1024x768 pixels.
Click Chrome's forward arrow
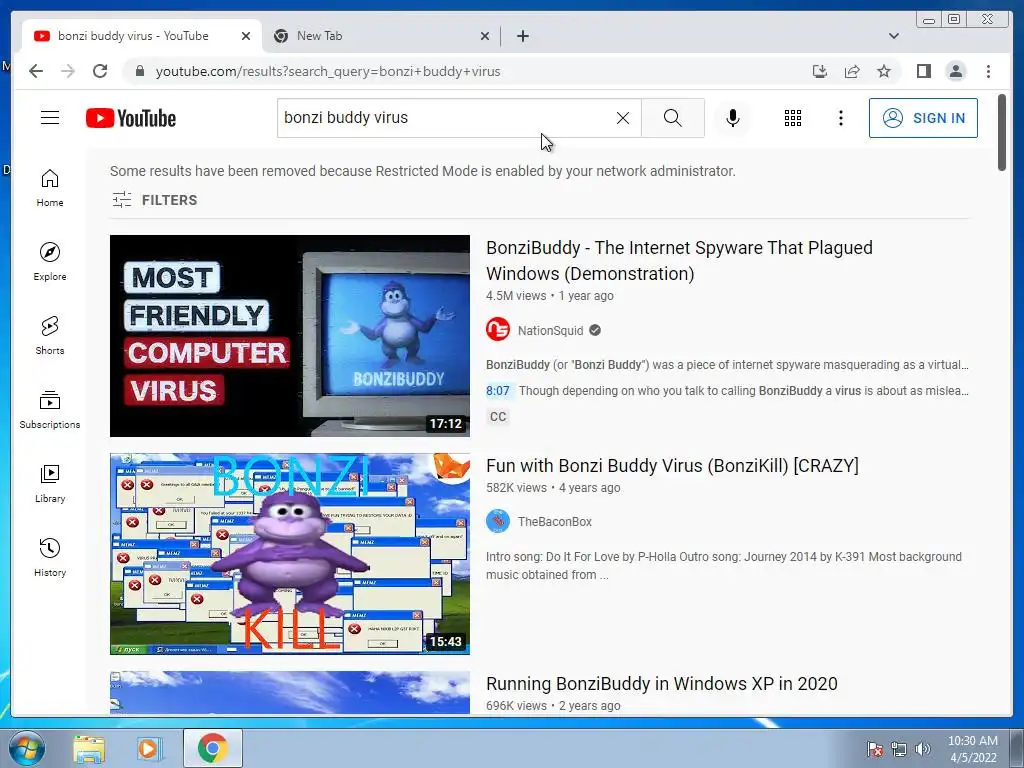pos(68,71)
